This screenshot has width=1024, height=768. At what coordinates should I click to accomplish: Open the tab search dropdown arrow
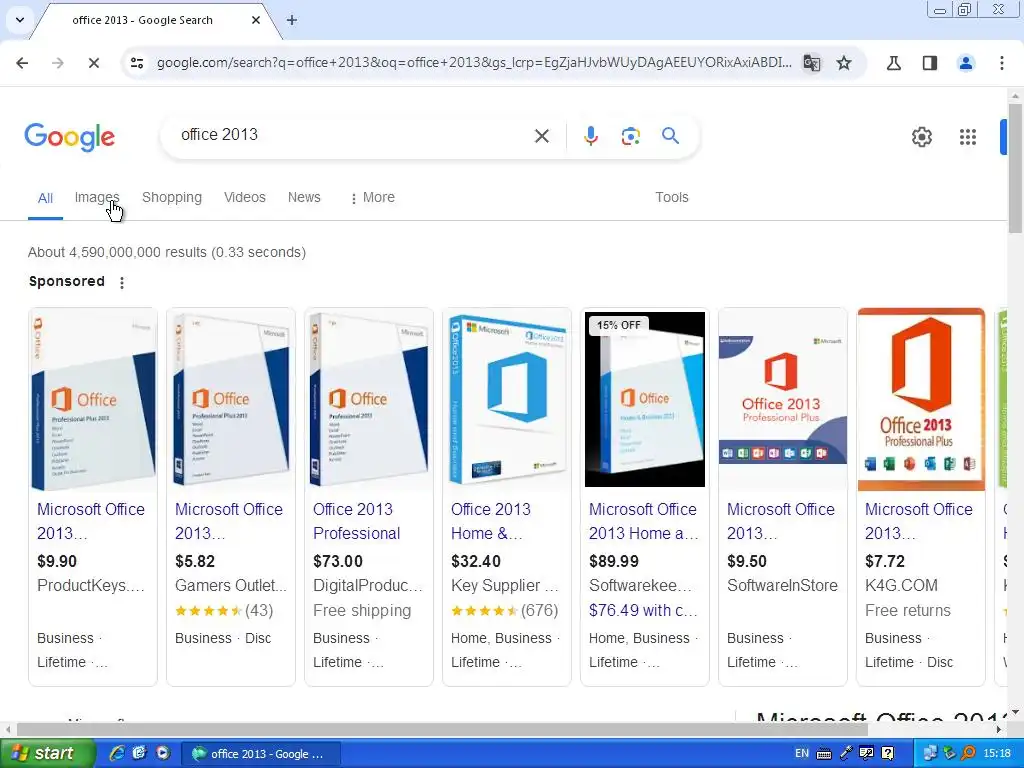20,20
